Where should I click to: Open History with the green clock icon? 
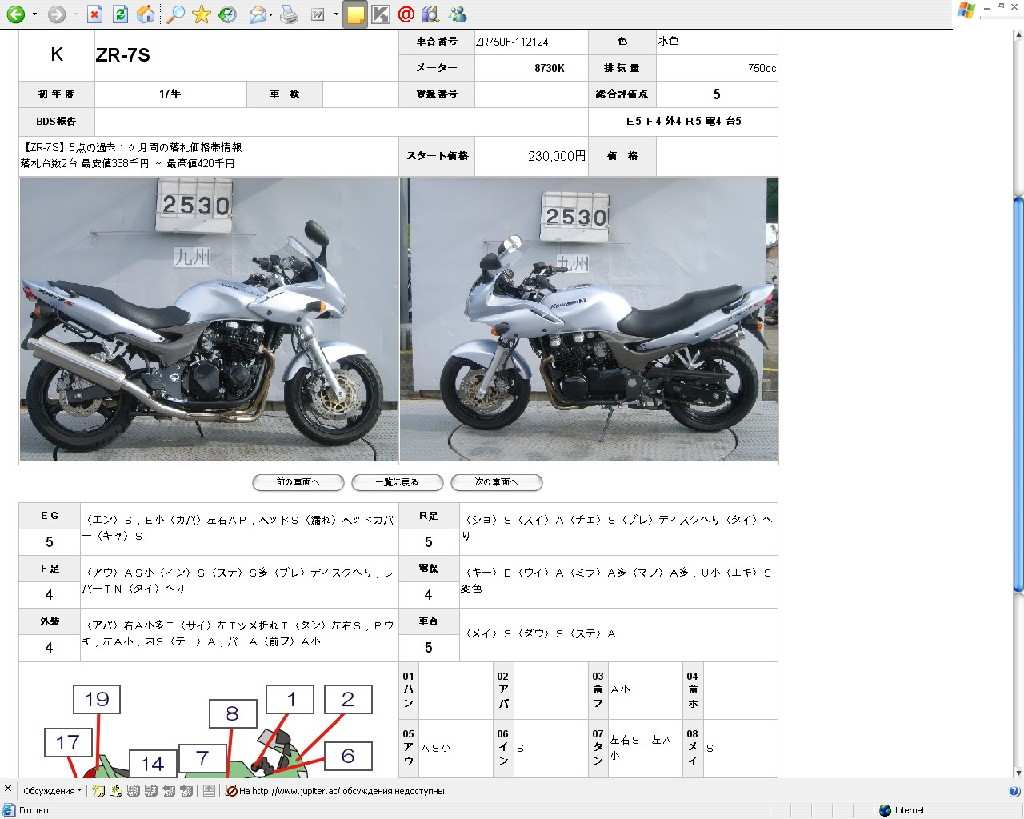point(227,14)
